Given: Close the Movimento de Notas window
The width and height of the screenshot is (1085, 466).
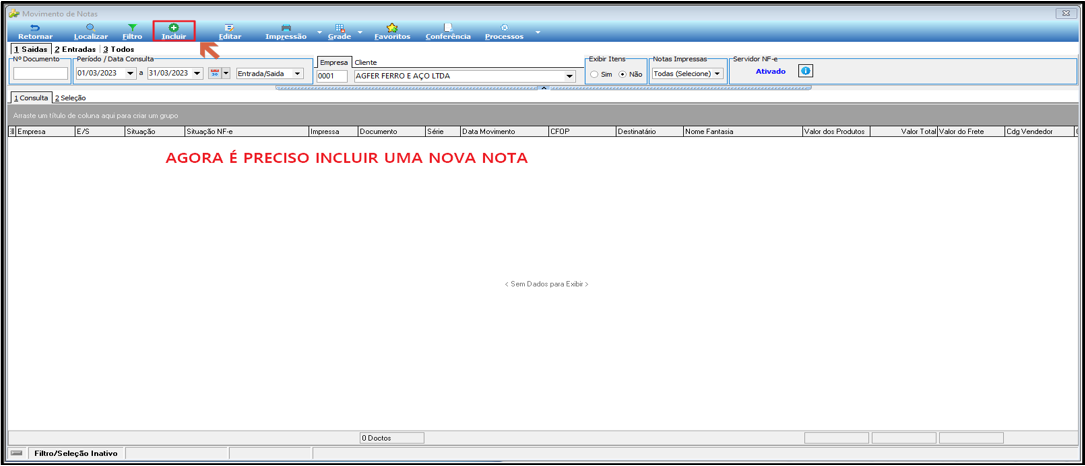Looking at the screenshot, I should point(1066,13).
